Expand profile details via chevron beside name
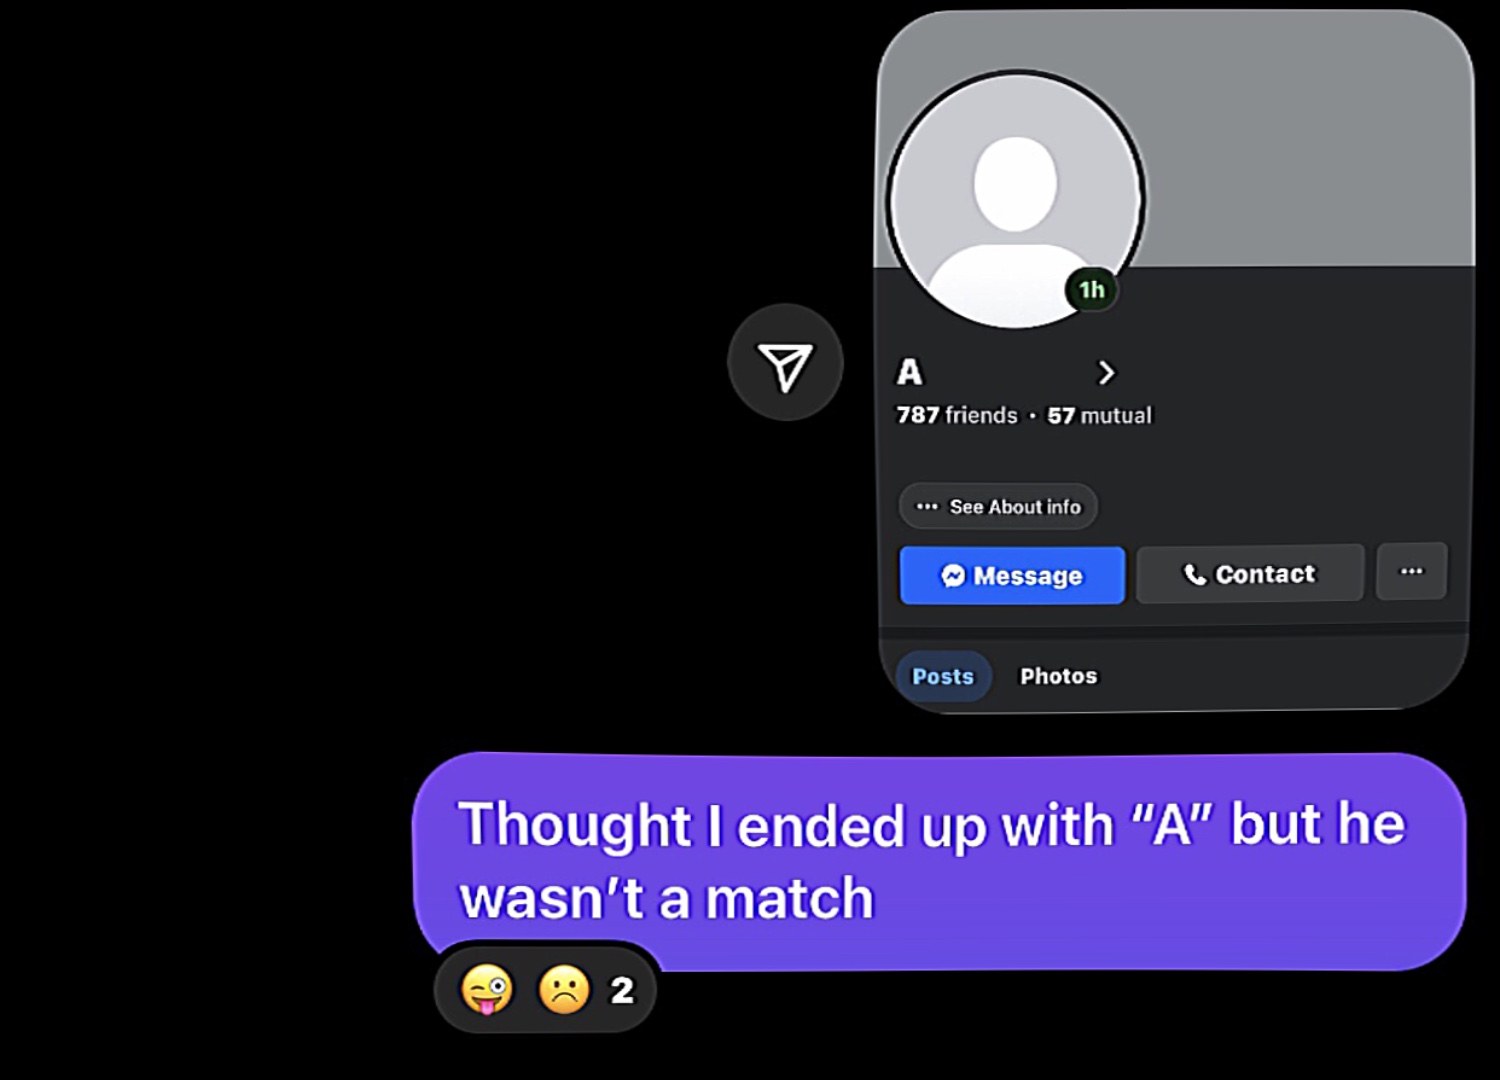The image size is (1500, 1080). 1105,373
